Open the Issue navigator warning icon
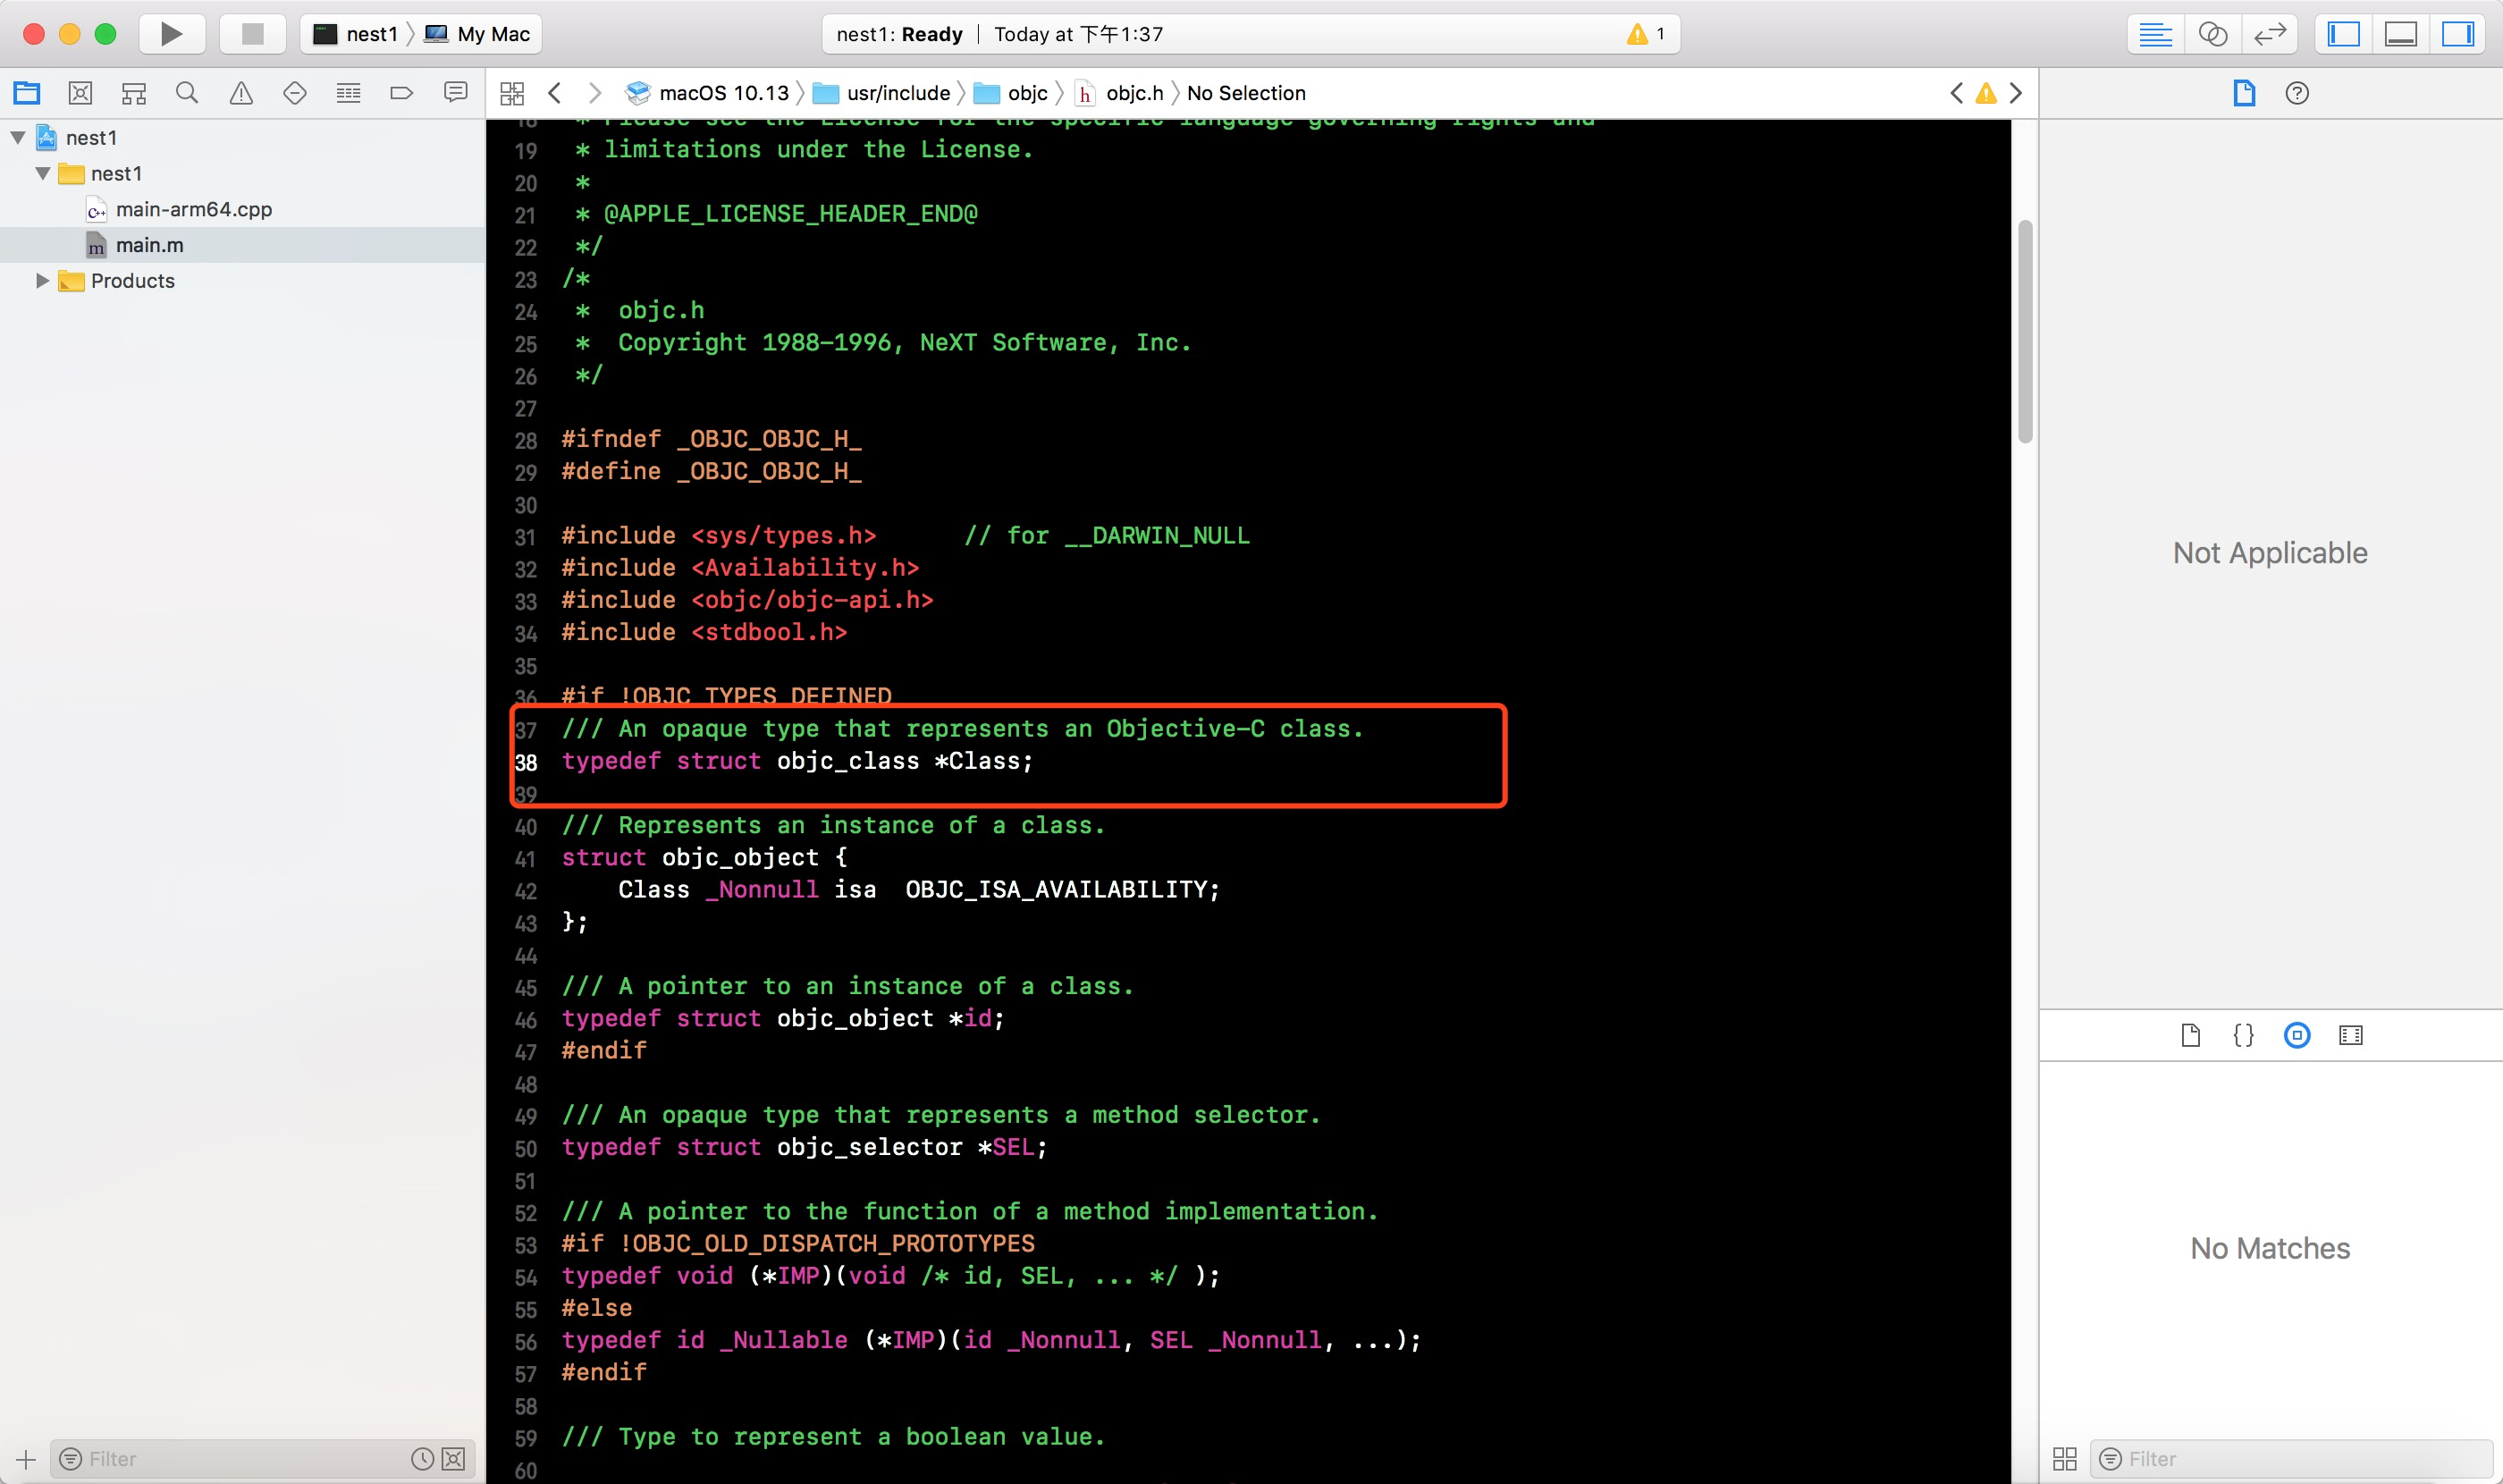2503x1484 pixels. [x=241, y=93]
